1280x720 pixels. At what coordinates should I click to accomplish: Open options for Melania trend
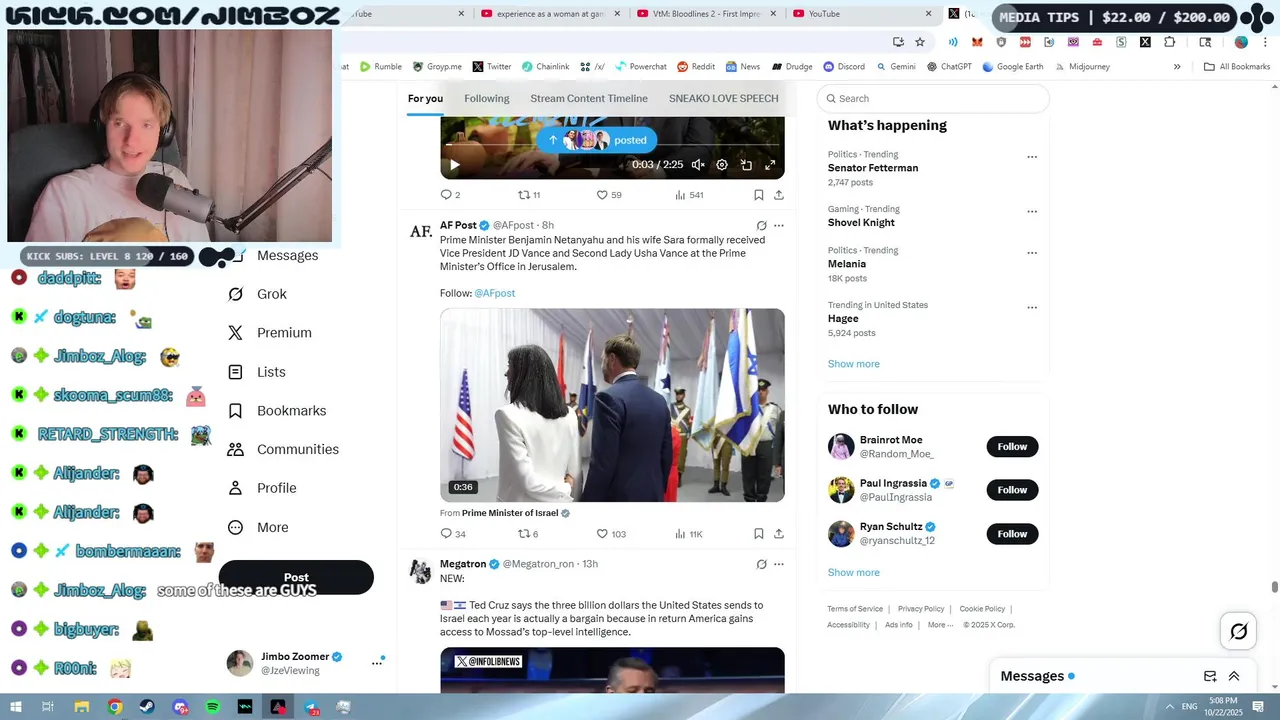coord(1032,253)
